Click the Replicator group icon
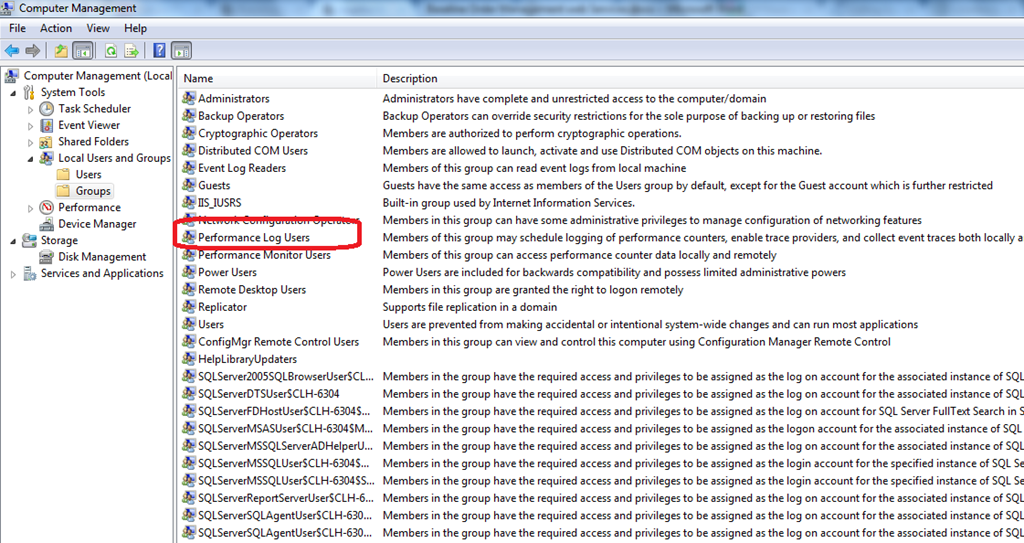Screen dimensions: 1024x543 (189, 306)
